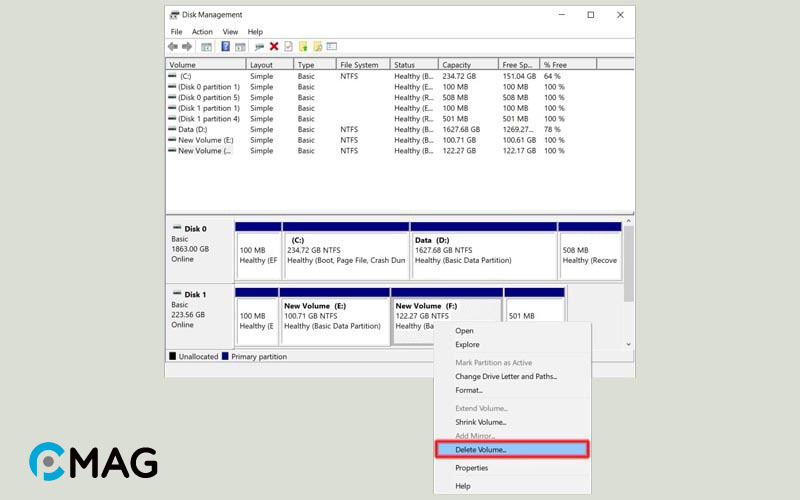Click the Disk 0 drive icon
This screenshot has width=800, height=500.
click(x=177, y=228)
